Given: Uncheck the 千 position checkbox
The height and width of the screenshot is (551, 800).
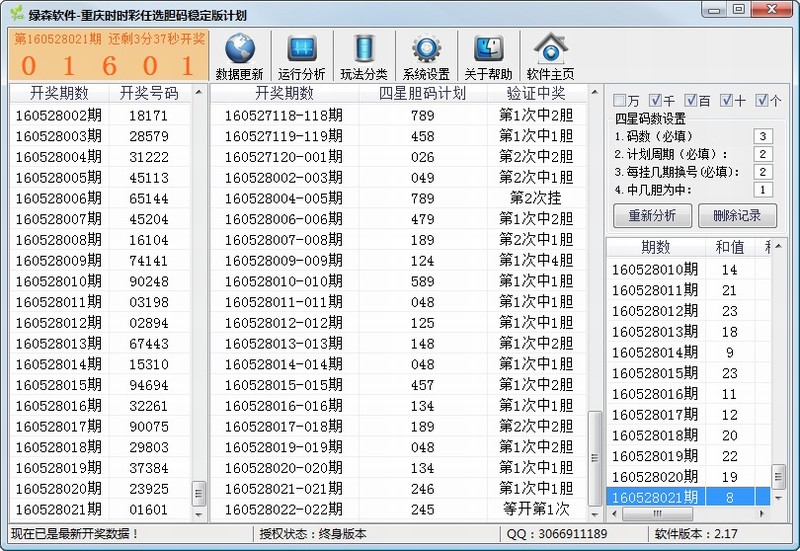Looking at the screenshot, I should pyautogui.click(x=656, y=101).
